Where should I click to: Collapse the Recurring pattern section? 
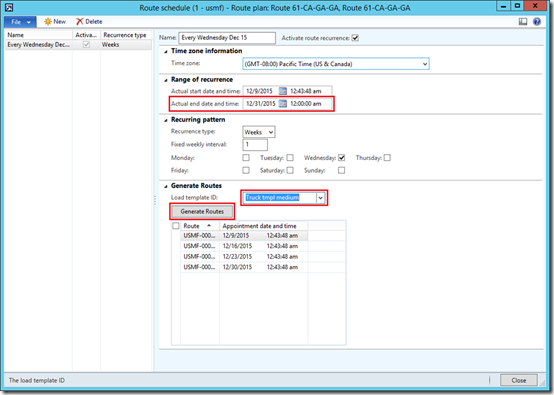click(x=166, y=120)
